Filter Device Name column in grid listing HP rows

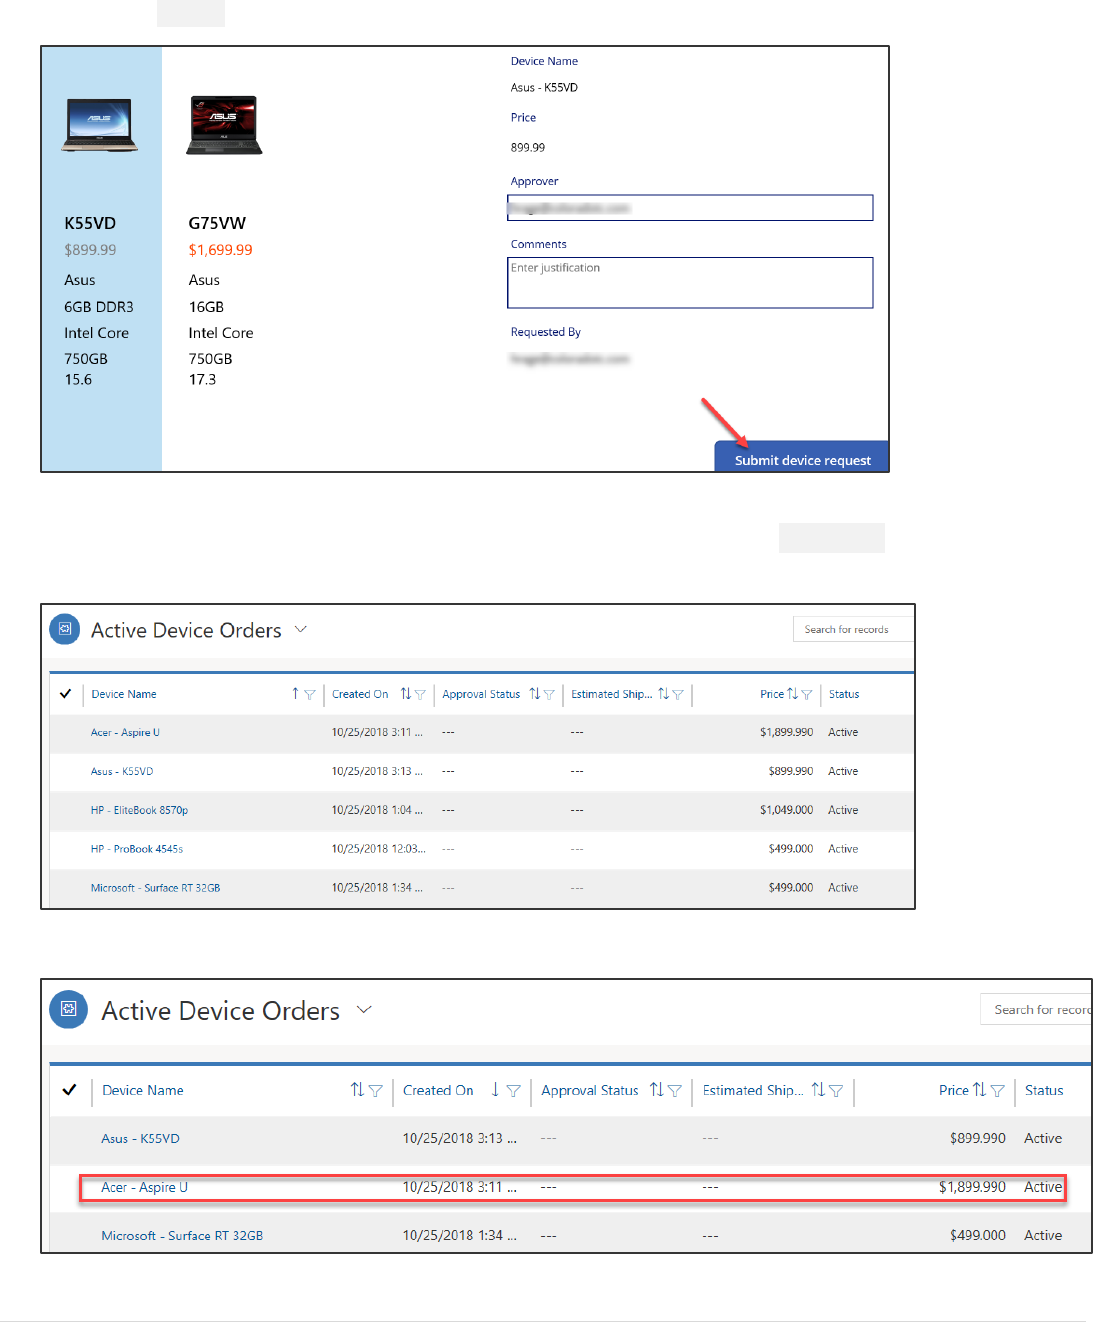310,694
